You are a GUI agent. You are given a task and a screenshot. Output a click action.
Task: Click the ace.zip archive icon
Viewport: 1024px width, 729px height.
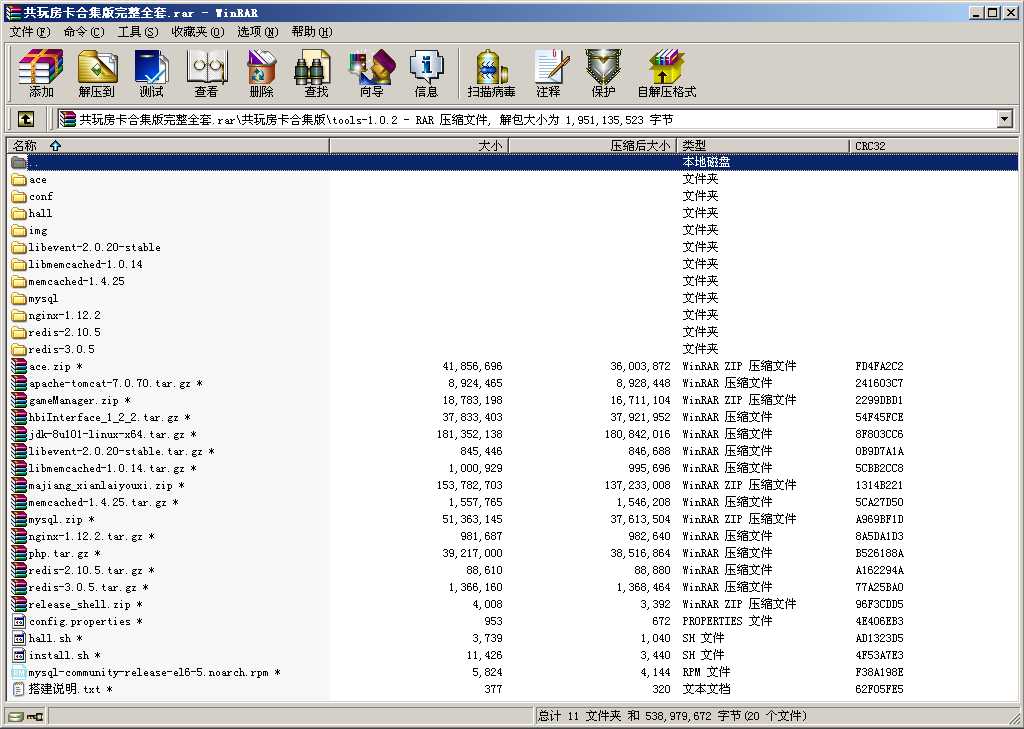[x=19, y=366]
